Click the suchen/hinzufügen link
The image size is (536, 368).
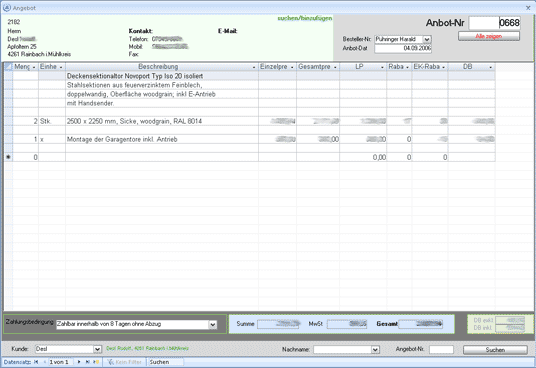click(x=305, y=18)
